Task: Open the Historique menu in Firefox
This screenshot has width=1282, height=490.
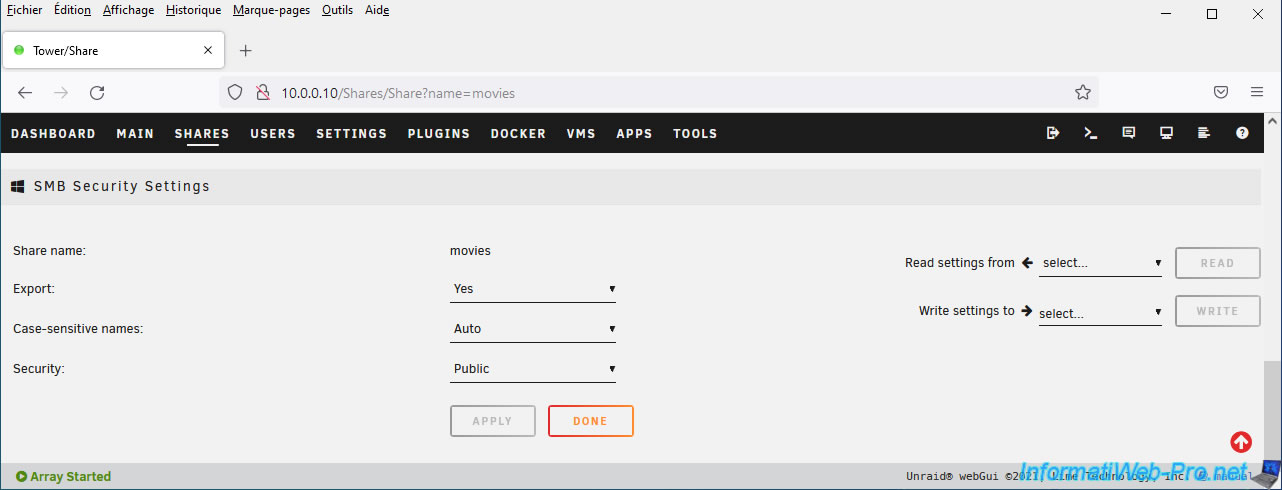Action: 193,10
